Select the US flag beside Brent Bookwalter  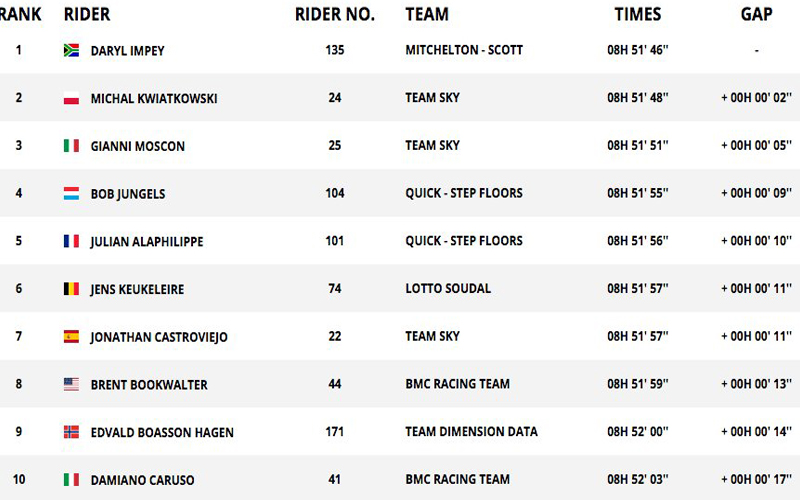click(71, 384)
